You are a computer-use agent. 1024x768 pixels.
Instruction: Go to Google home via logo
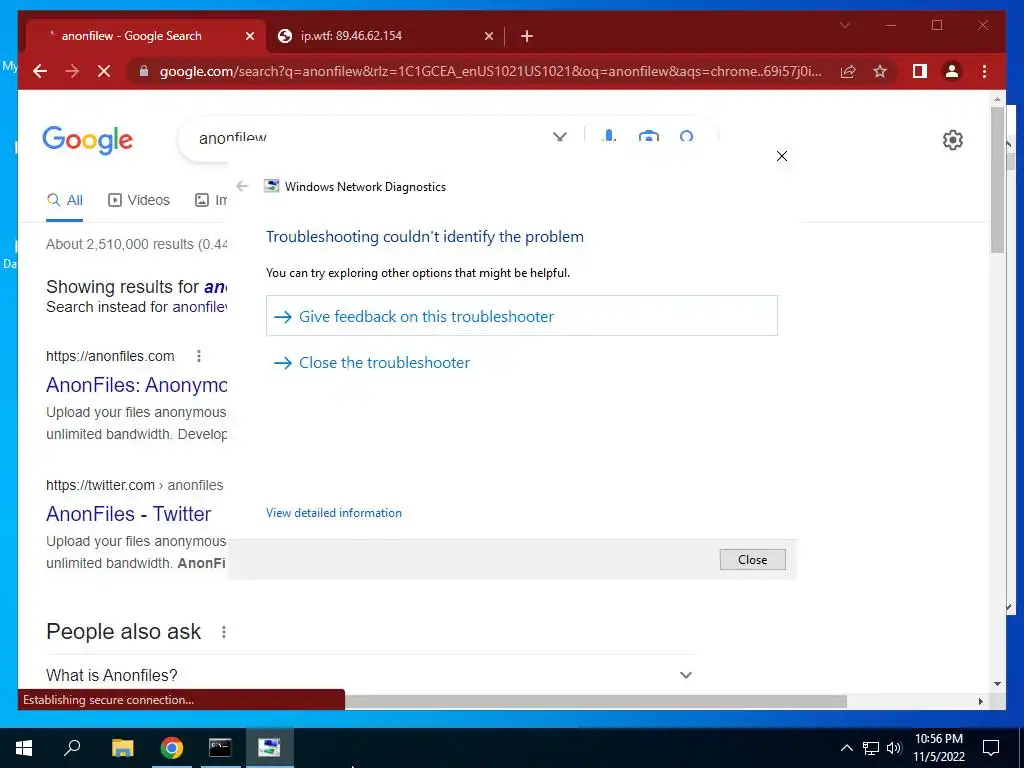pyautogui.click(x=88, y=140)
